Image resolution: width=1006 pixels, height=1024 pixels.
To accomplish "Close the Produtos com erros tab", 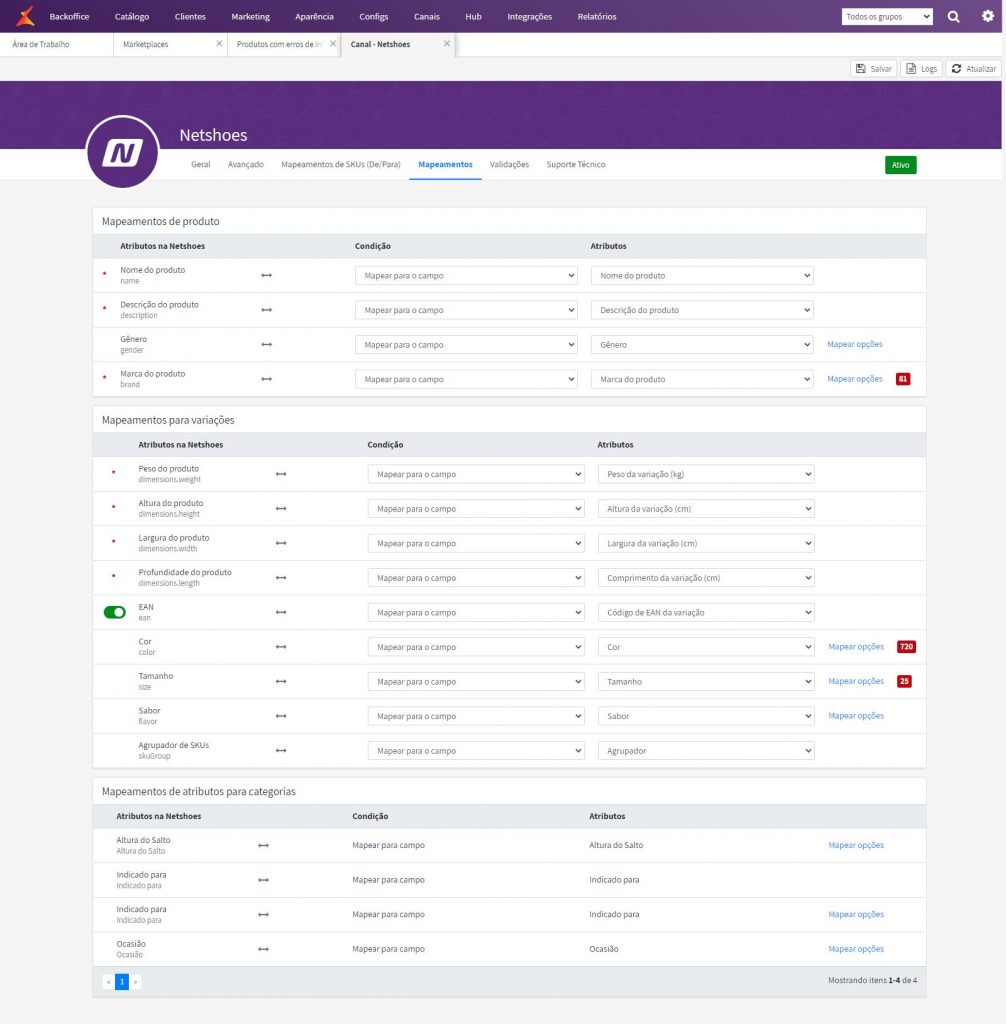I will point(333,44).
